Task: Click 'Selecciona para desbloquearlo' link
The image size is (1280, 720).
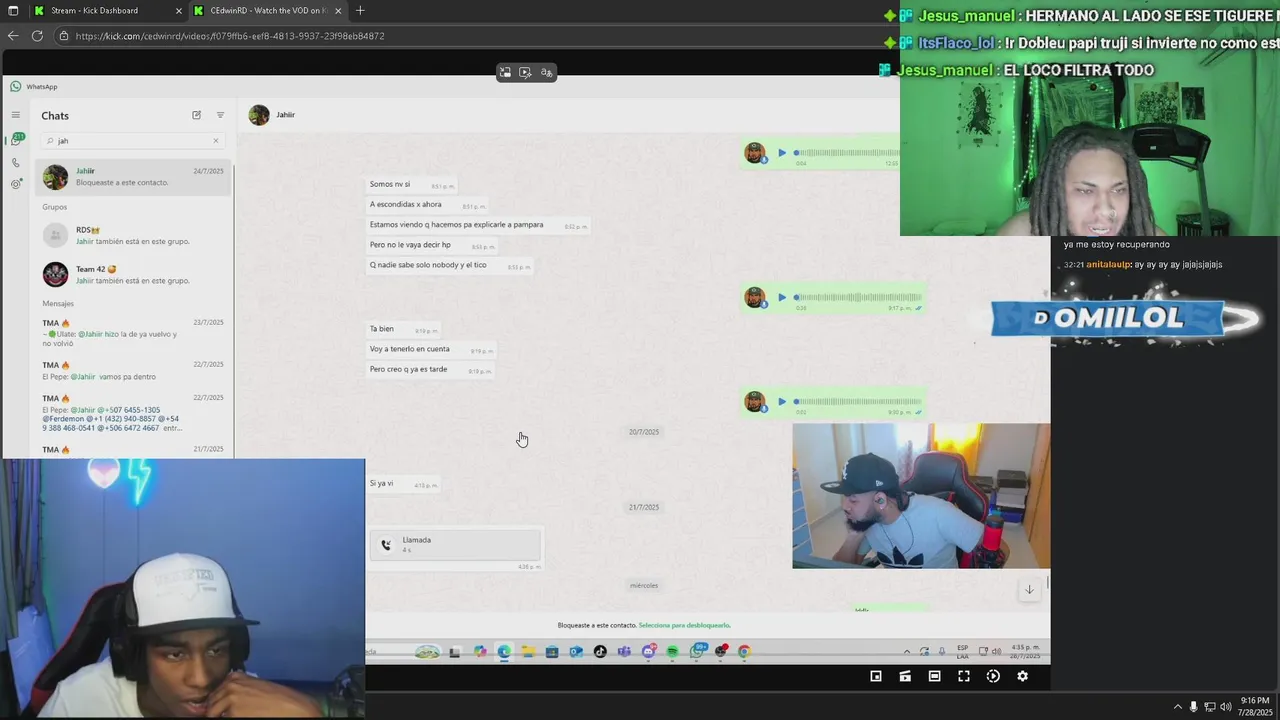Action: coord(684,625)
